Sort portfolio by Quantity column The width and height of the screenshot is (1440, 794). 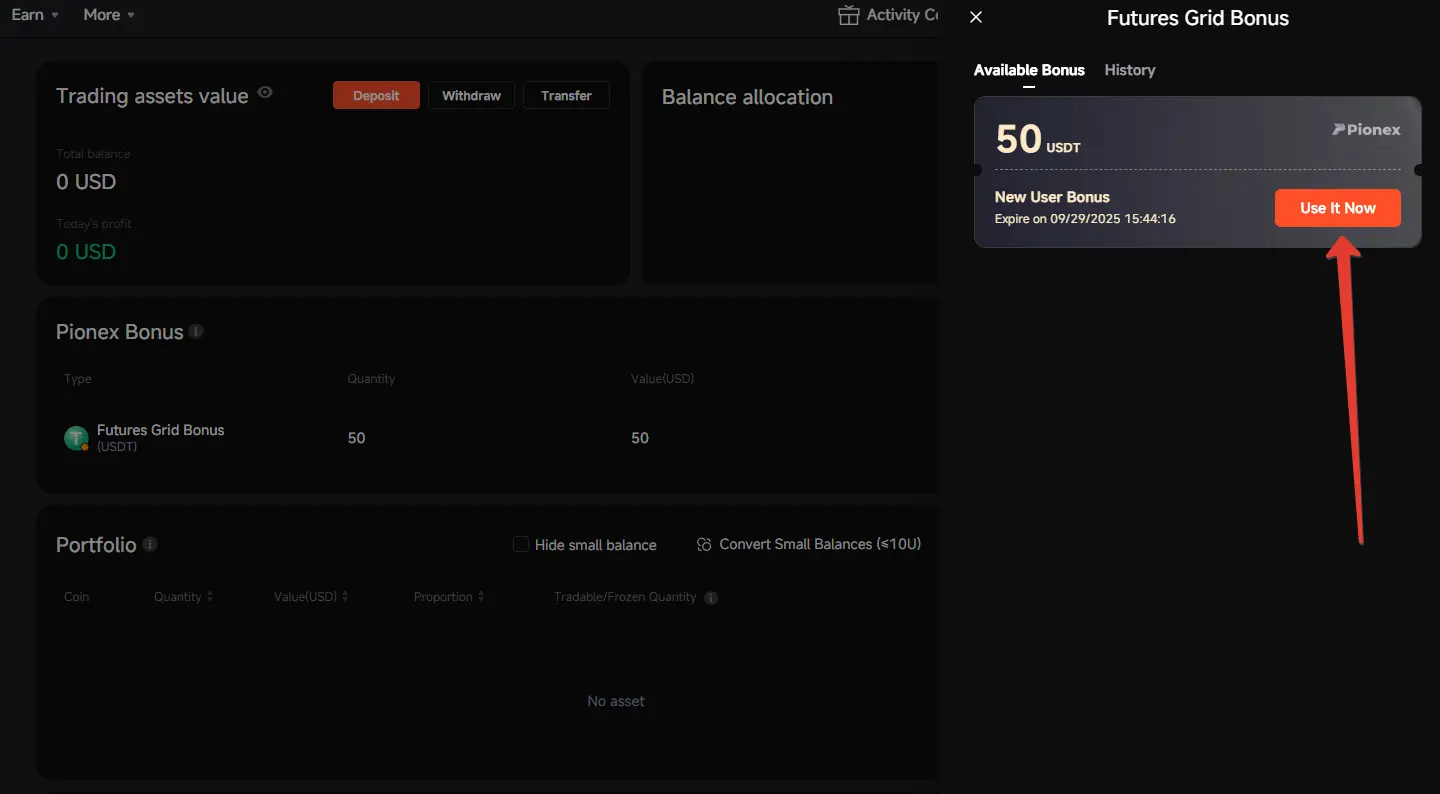183,597
